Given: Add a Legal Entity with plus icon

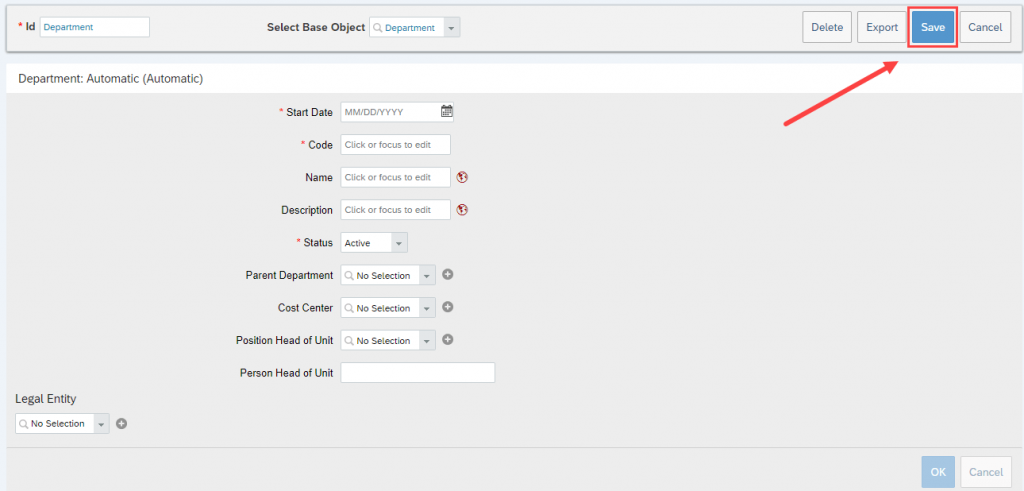Looking at the screenshot, I should (x=121, y=424).
